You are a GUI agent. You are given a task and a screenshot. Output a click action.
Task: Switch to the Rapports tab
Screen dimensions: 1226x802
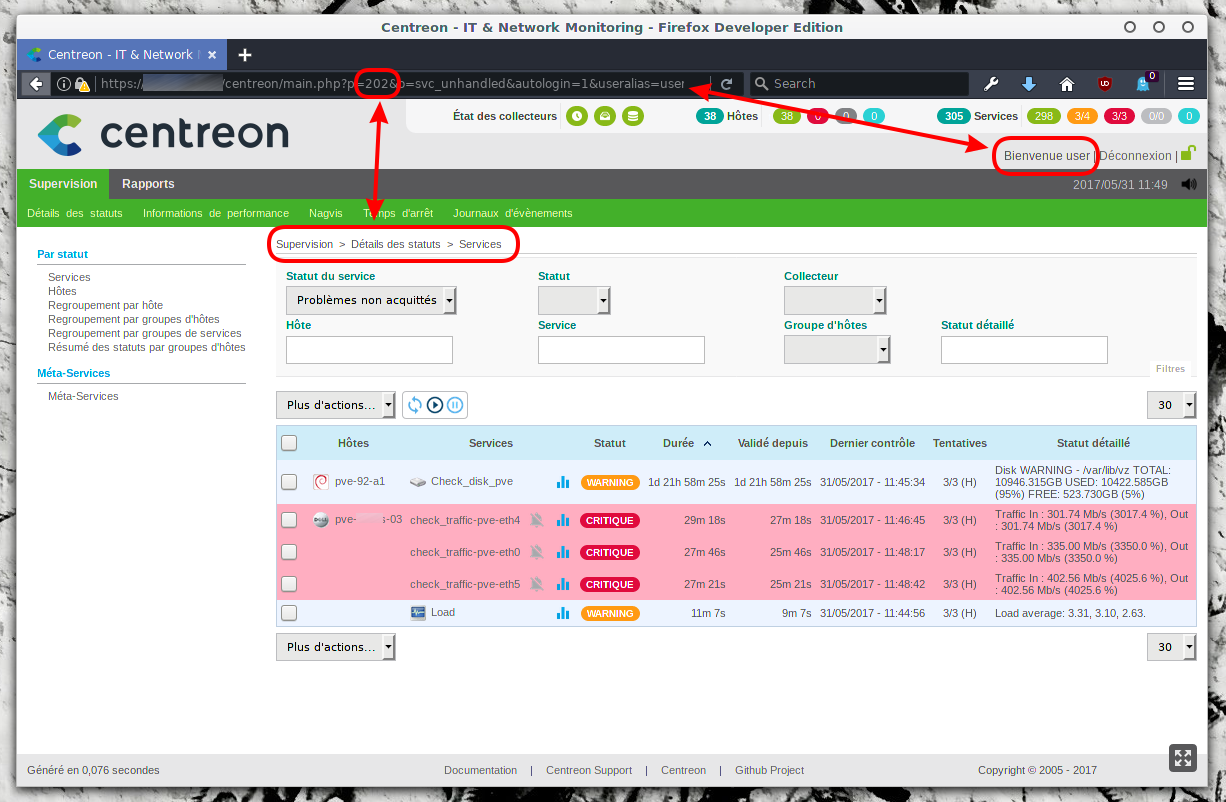pos(148,184)
